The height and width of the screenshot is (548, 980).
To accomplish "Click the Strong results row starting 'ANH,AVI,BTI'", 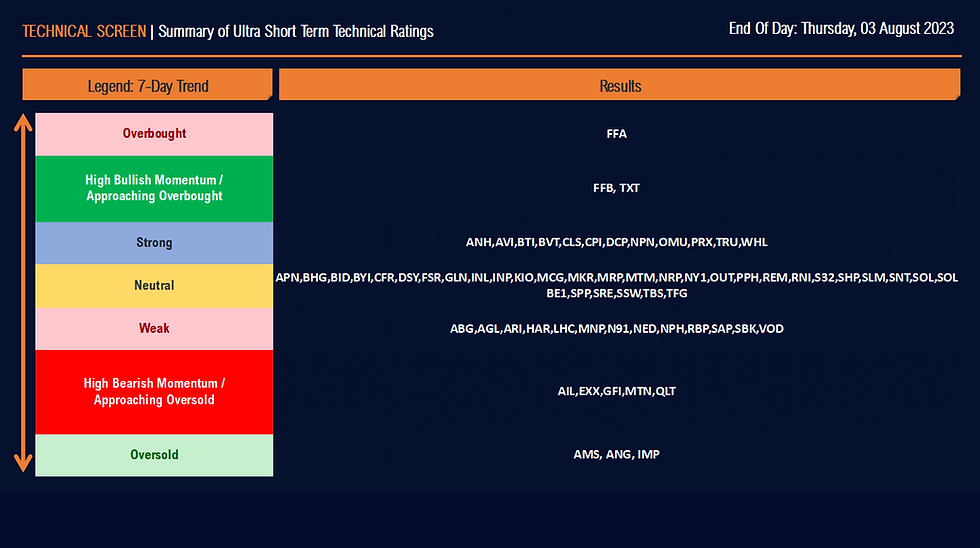I will point(616,242).
